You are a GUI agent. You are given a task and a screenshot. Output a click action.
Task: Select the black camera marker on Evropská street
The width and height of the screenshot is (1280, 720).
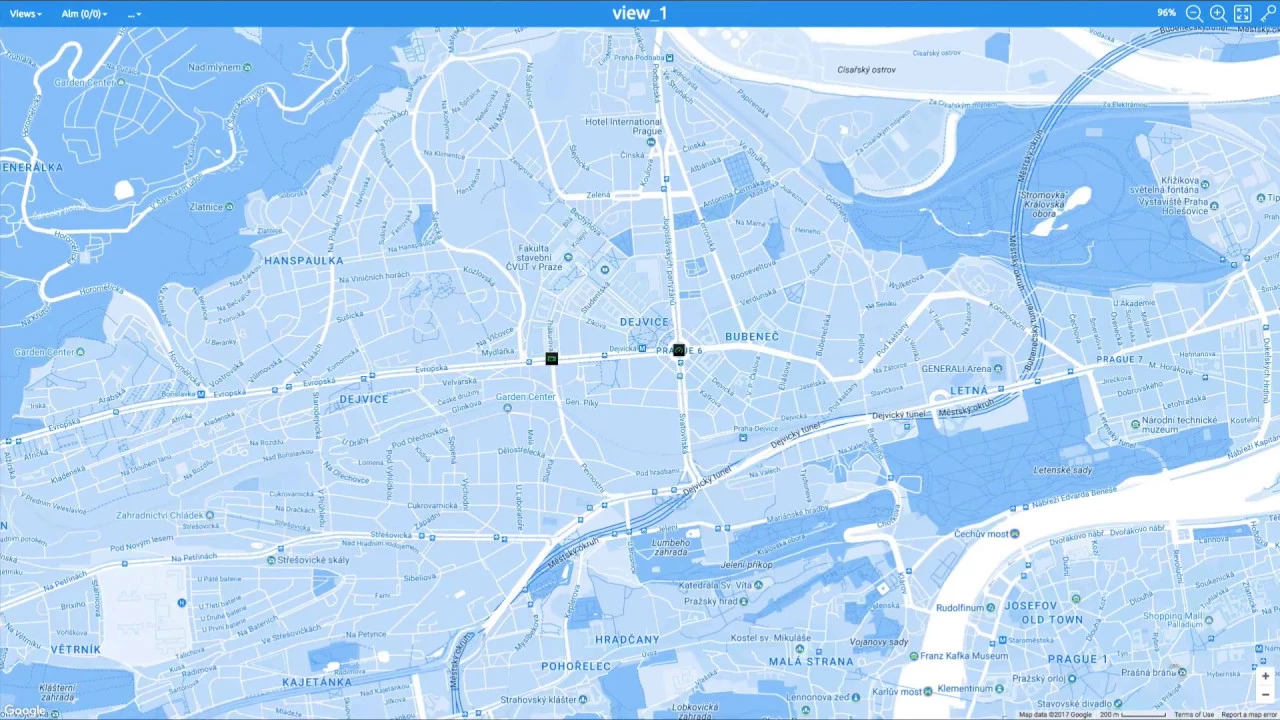[551, 358]
